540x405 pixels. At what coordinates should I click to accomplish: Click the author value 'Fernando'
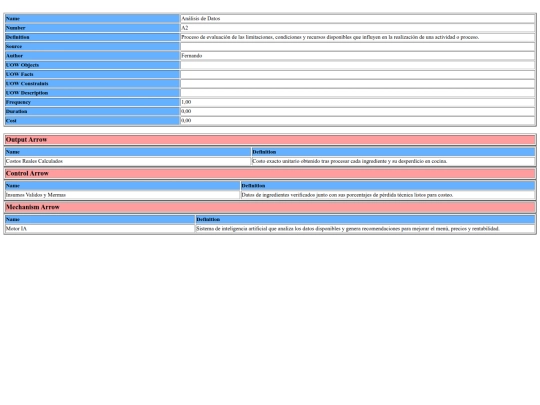point(191,56)
